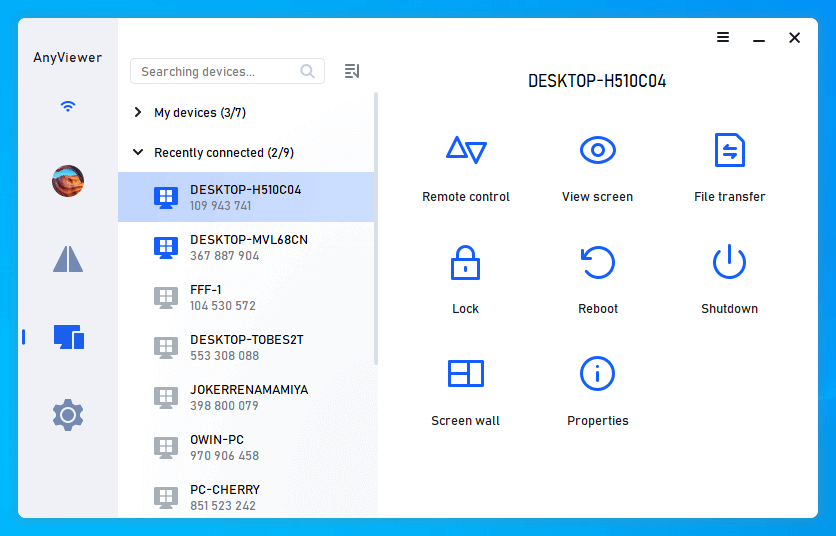Open View screen eye icon
This screenshot has width=836, height=536.
(598, 150)
